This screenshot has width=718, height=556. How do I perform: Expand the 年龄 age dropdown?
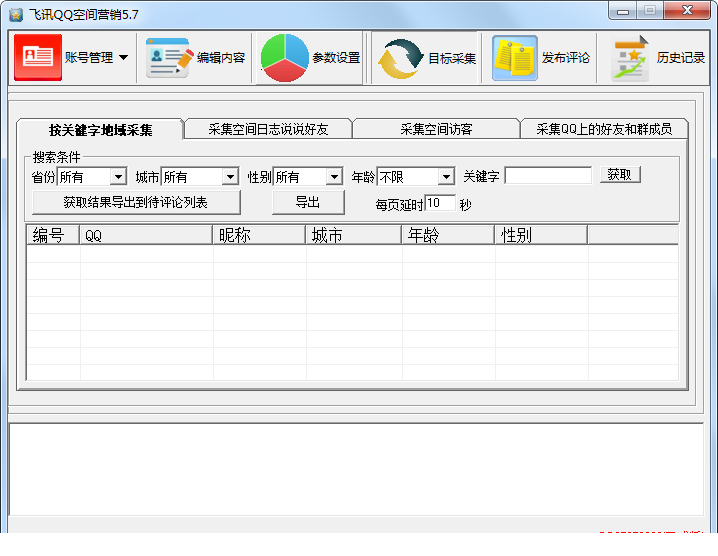point(446,177)
